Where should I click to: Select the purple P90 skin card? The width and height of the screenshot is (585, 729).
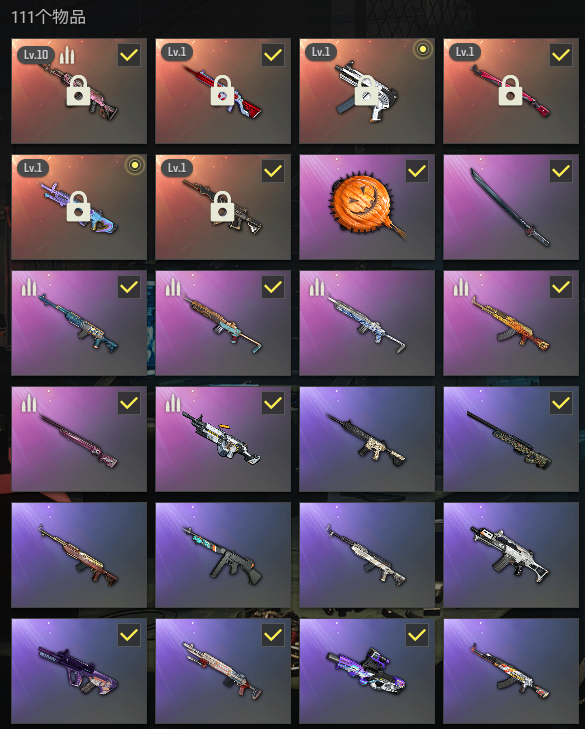pos(367,671)
